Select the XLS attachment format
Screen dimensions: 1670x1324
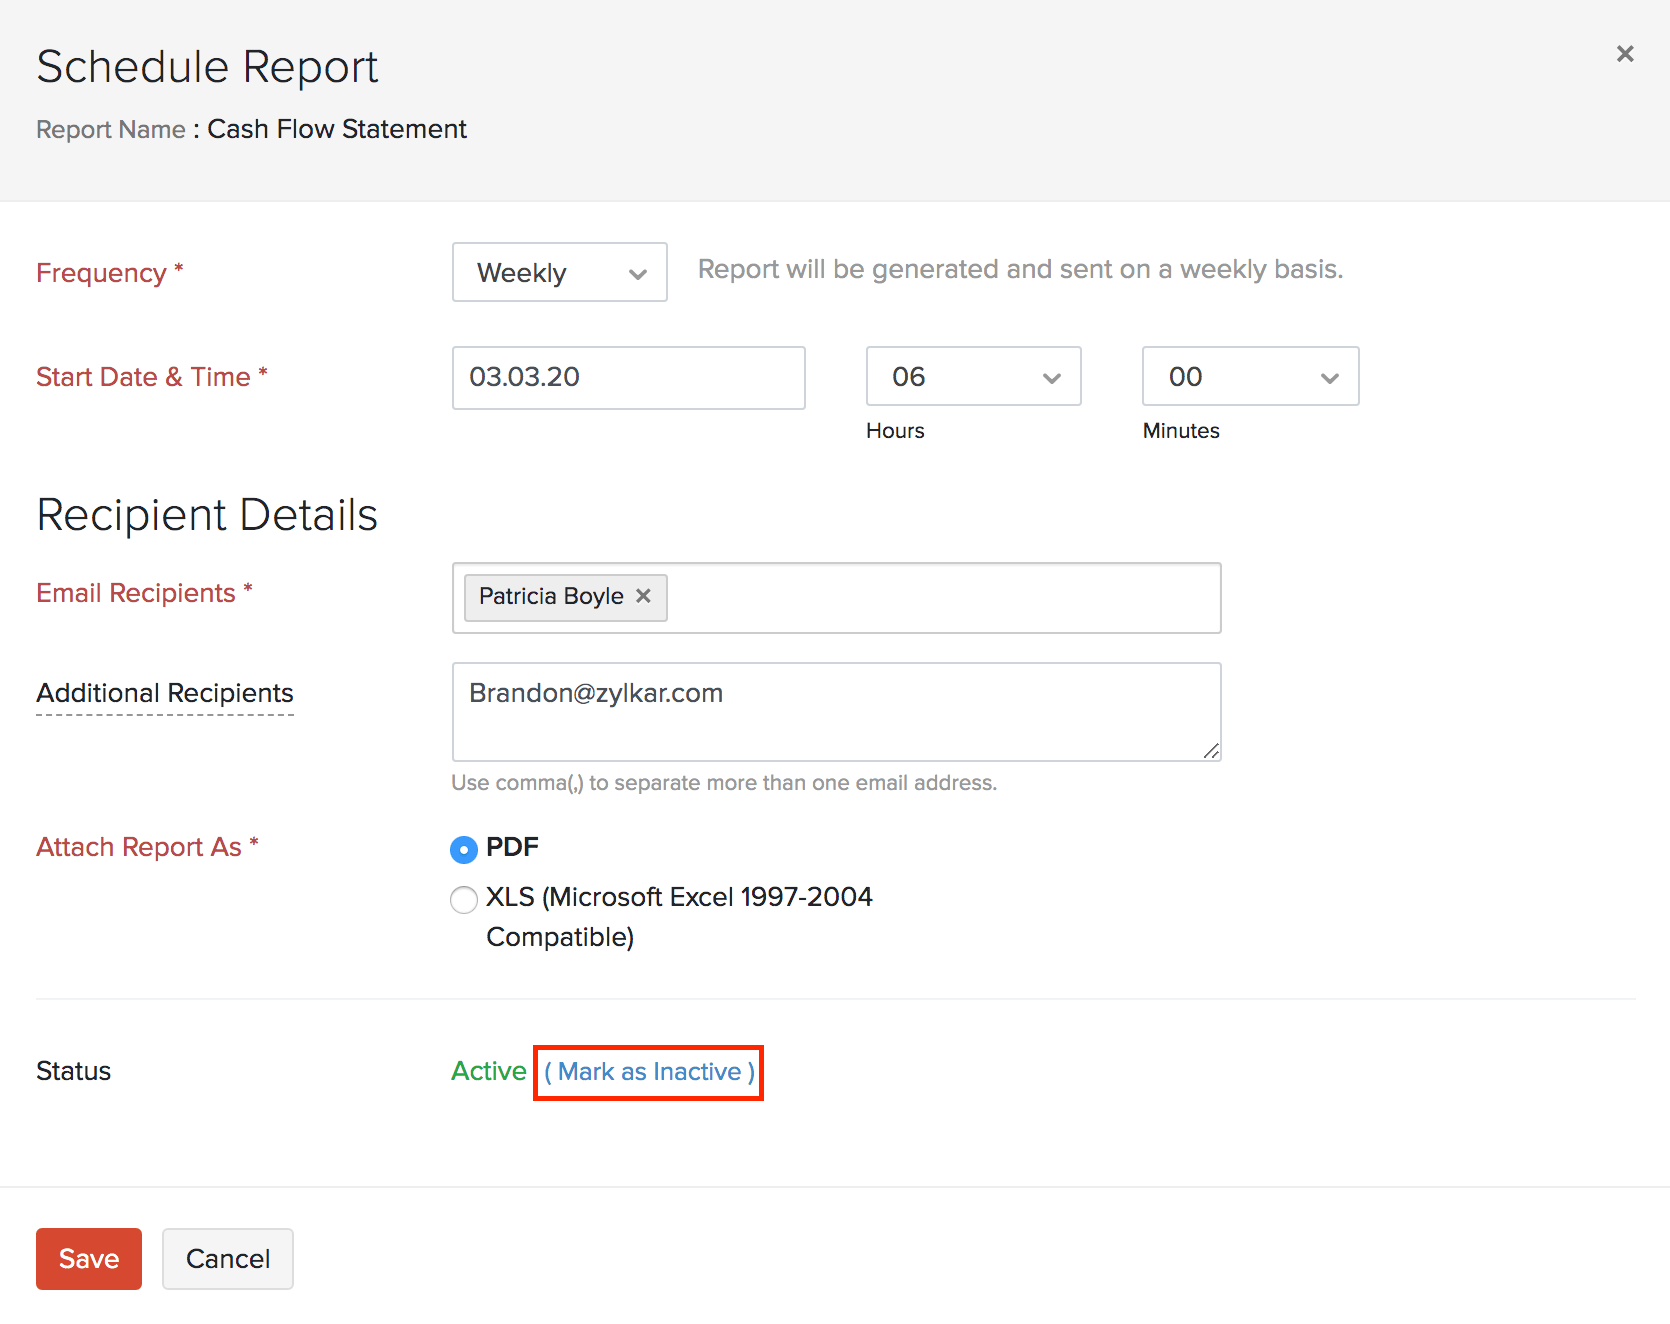[463, 899]
